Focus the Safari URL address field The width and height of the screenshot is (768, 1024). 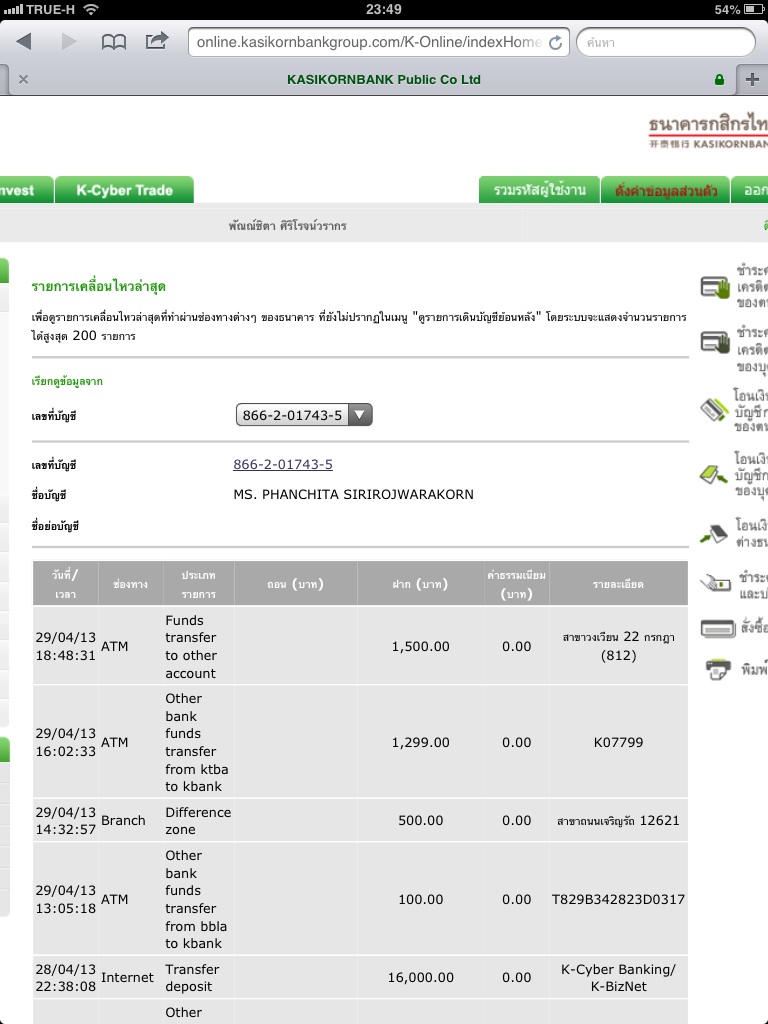tap(368, 43)
